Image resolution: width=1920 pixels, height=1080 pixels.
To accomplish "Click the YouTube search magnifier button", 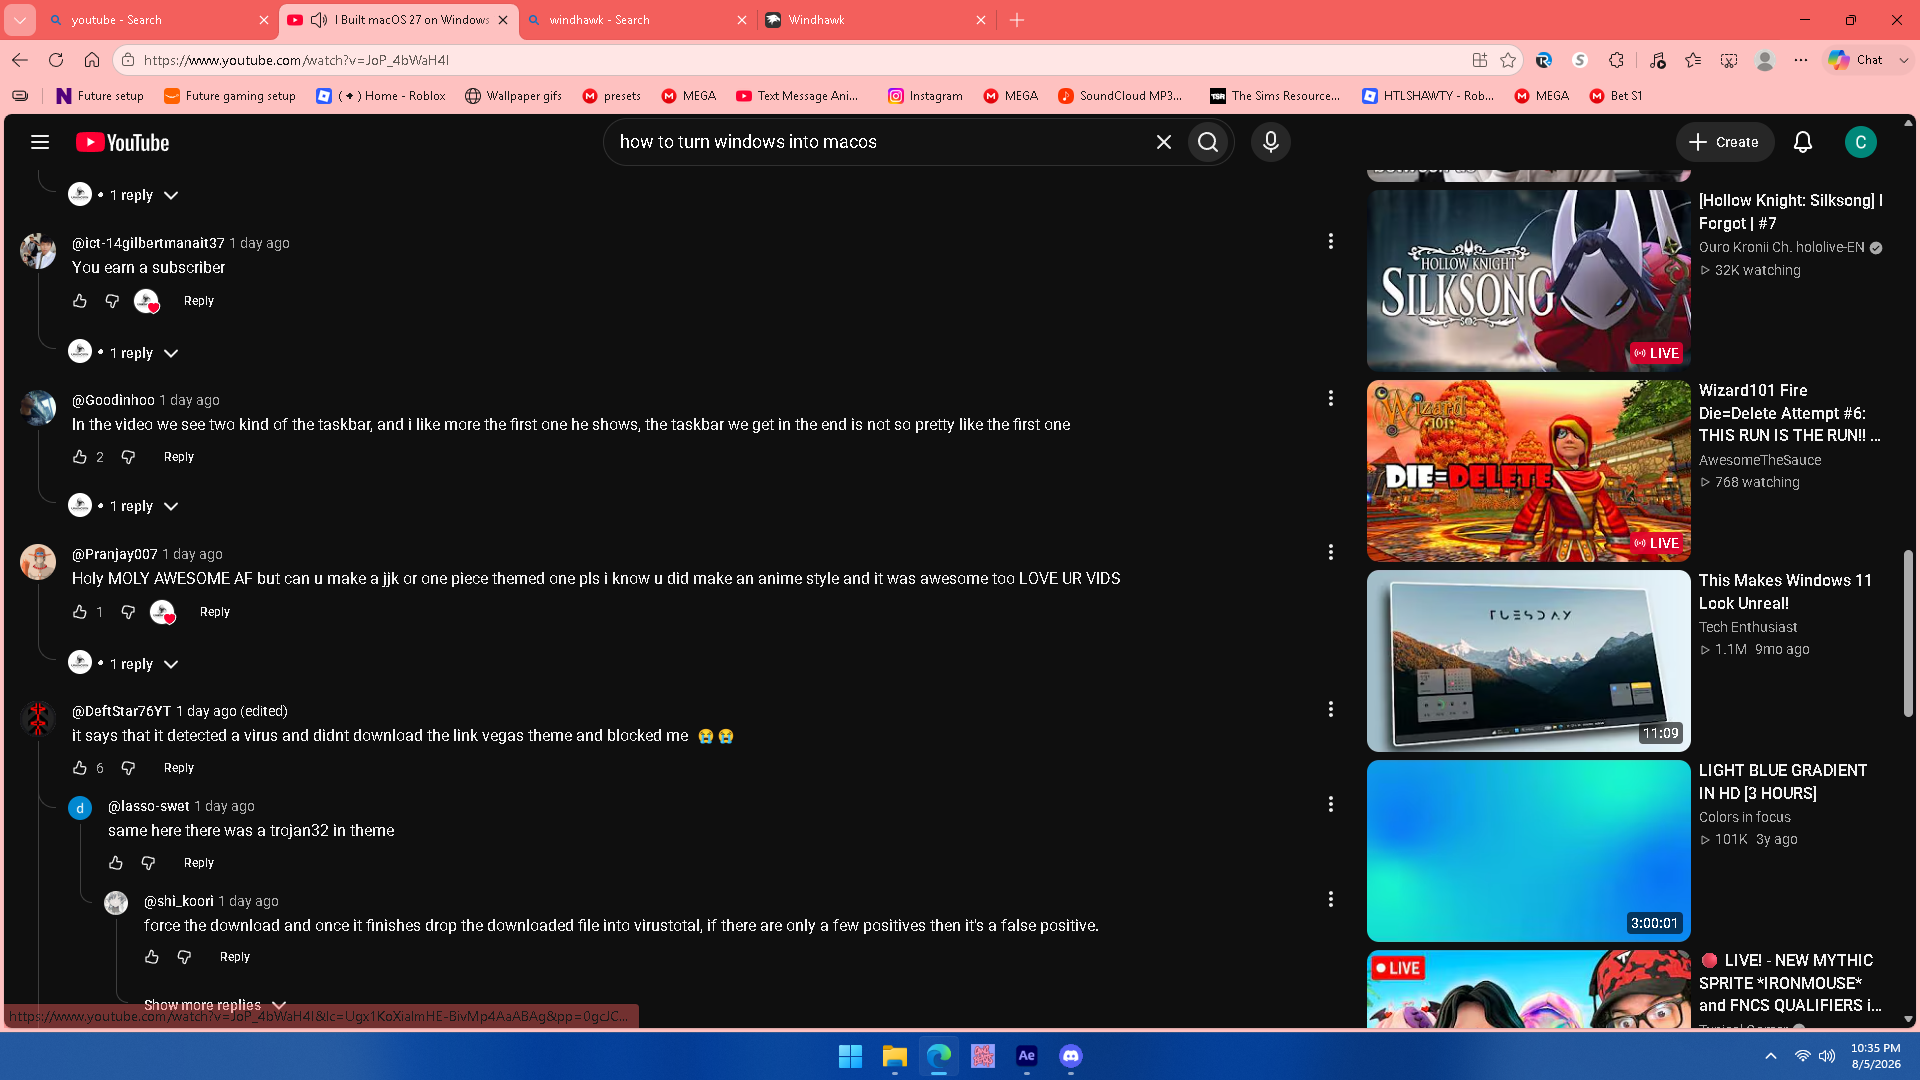I will pyautogui.click(x=1208, y=142).
